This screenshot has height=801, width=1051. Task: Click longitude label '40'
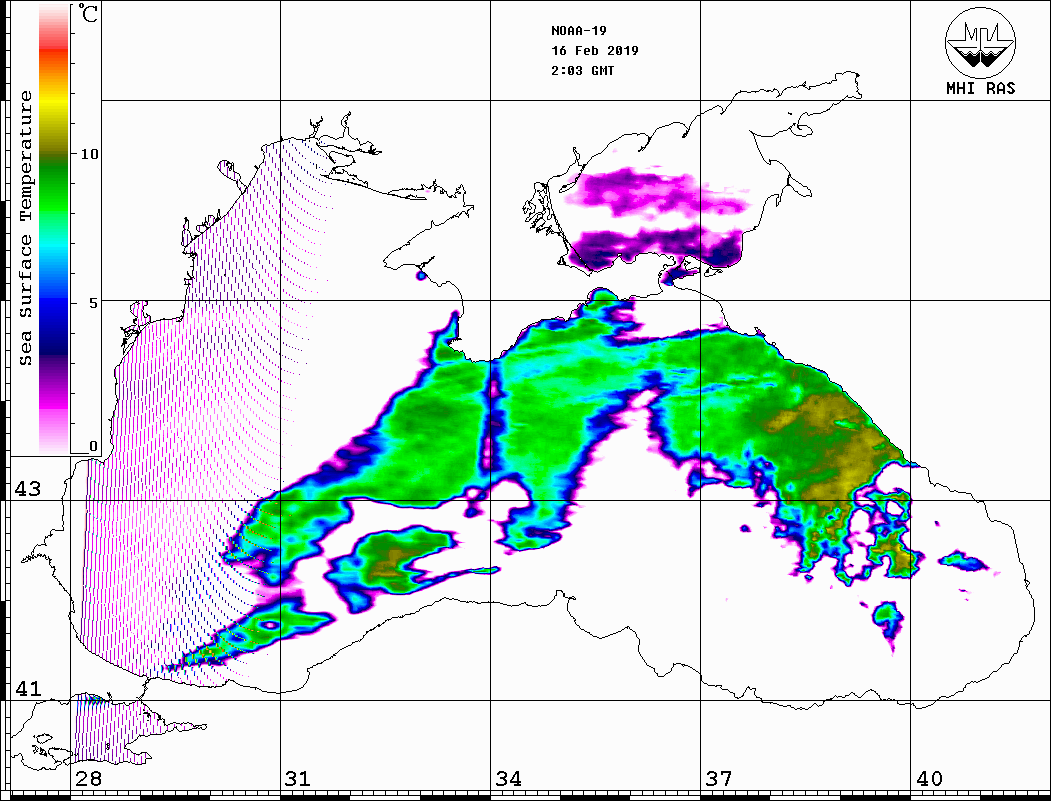929,779
